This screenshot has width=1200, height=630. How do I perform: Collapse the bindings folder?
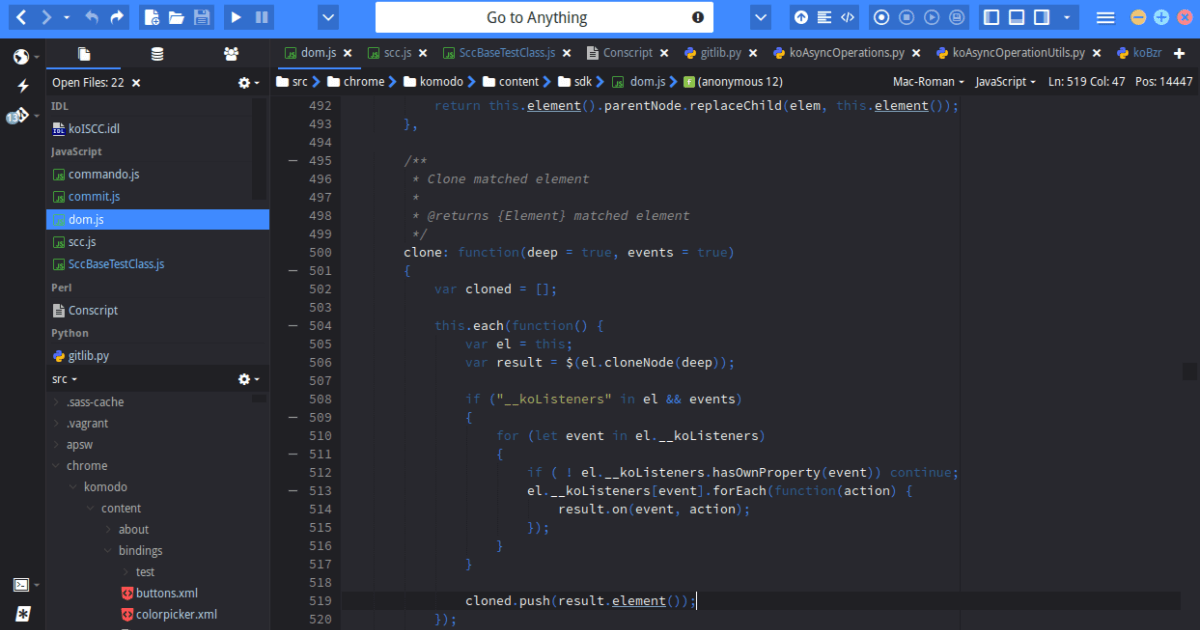(109, 551)
